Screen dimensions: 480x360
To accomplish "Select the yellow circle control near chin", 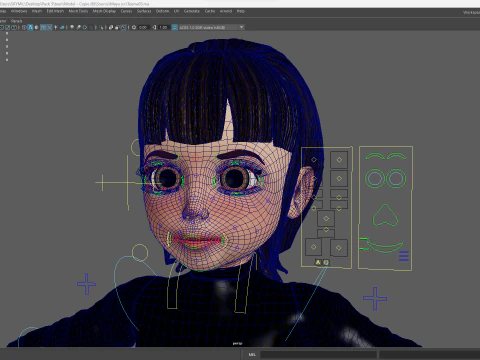I will pyautogui.click(x=140, y=253).
